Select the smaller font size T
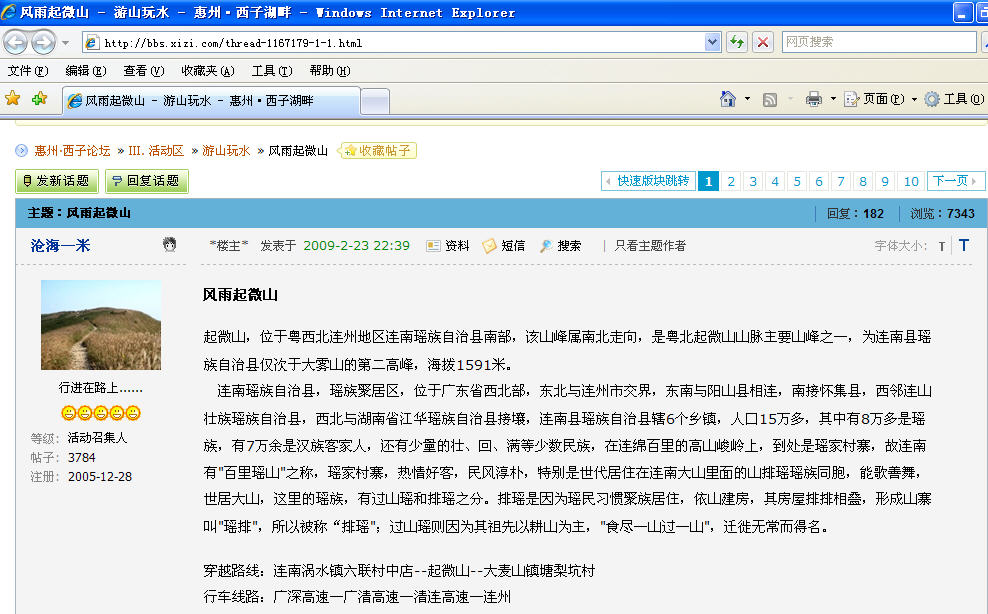This screenshot has height=614, width=988. coord(941,246)
